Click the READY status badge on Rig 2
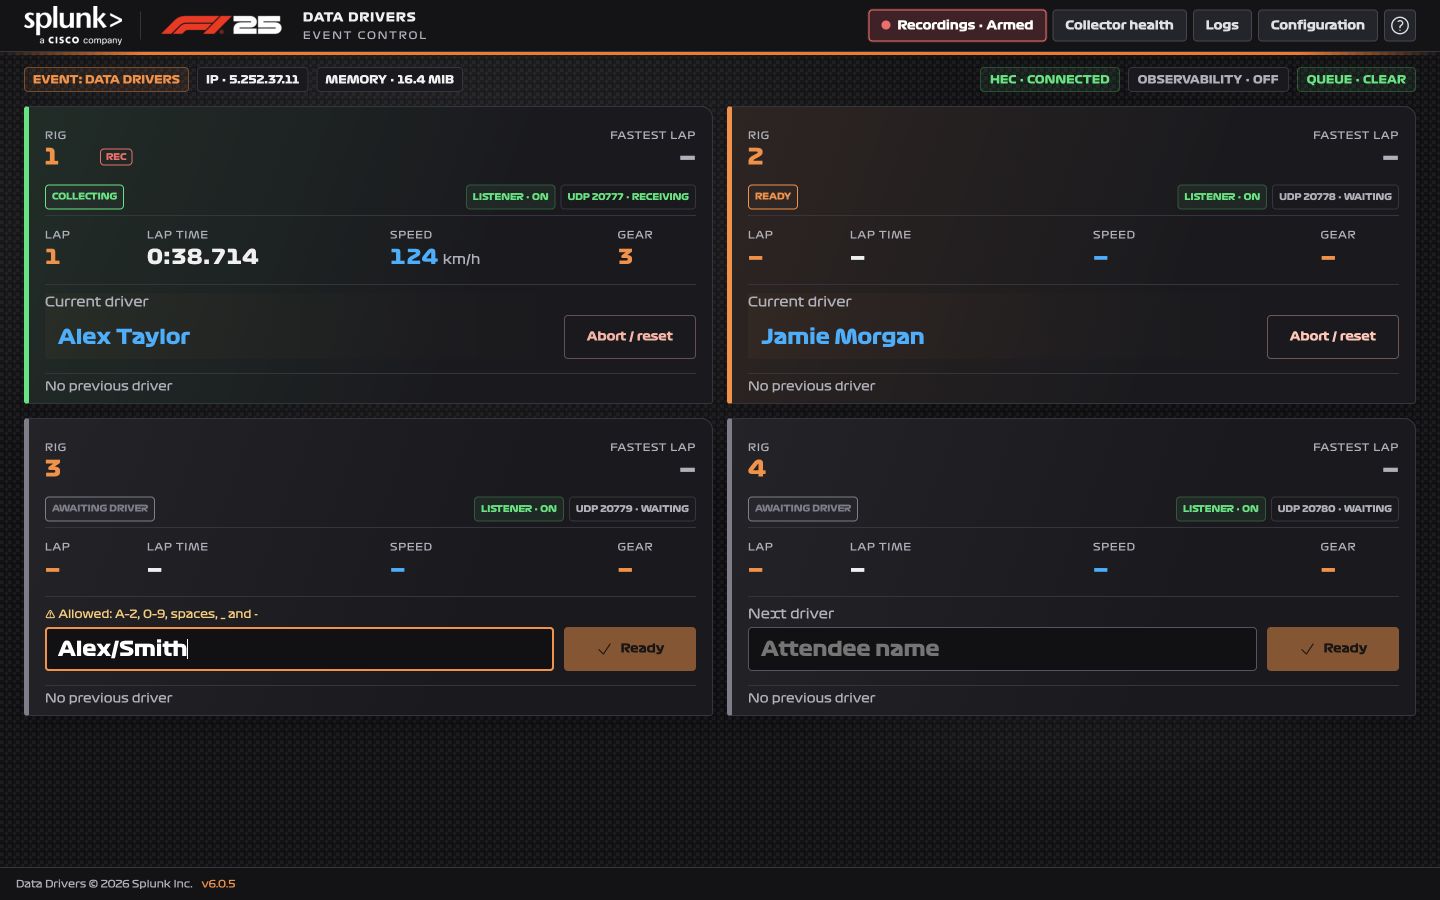Viewport: 1440px width, 900px height. (773, 197)
